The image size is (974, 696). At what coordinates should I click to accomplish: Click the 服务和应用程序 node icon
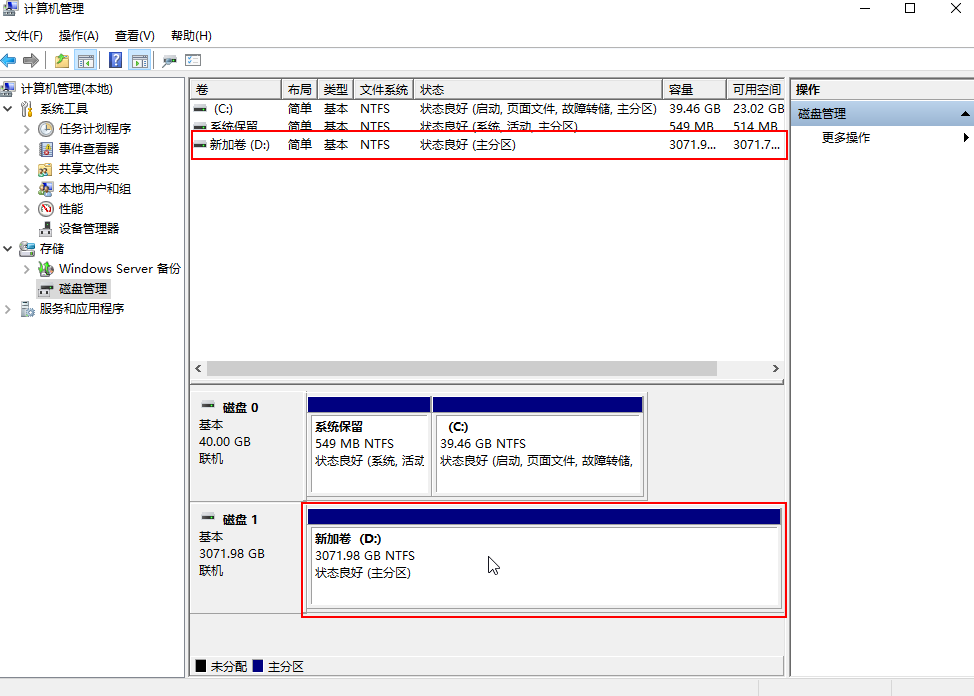coord(27,309)
